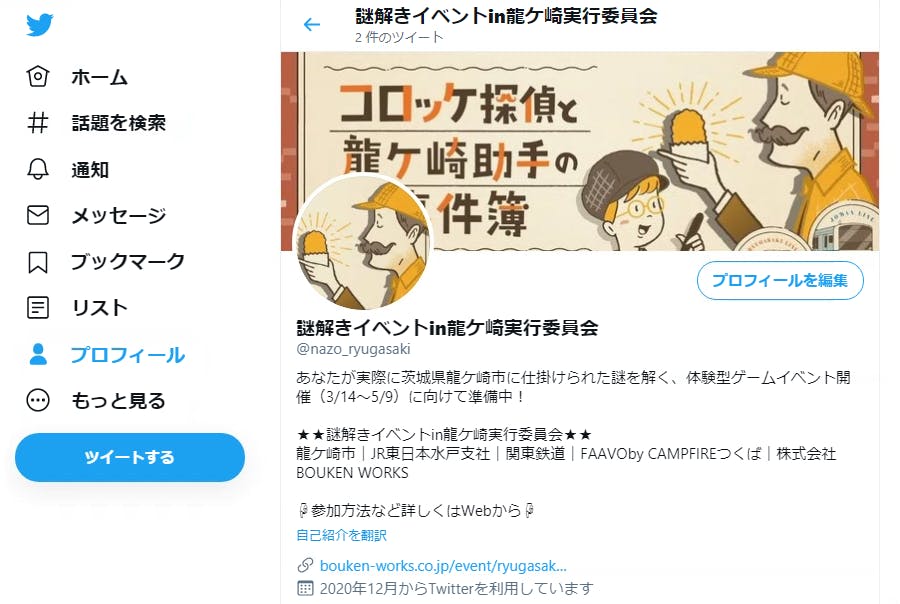Go back with the left arrow
Viewport: 900px width, 604px height.
[312, 25]
